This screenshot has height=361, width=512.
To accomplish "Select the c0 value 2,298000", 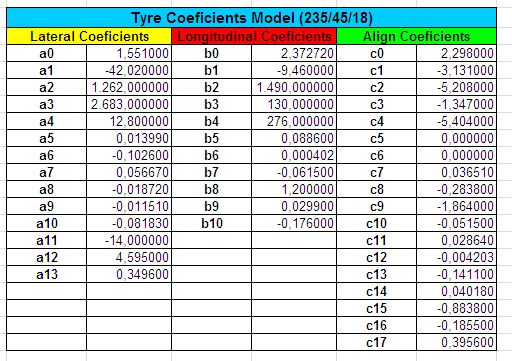I will (456, 53).
